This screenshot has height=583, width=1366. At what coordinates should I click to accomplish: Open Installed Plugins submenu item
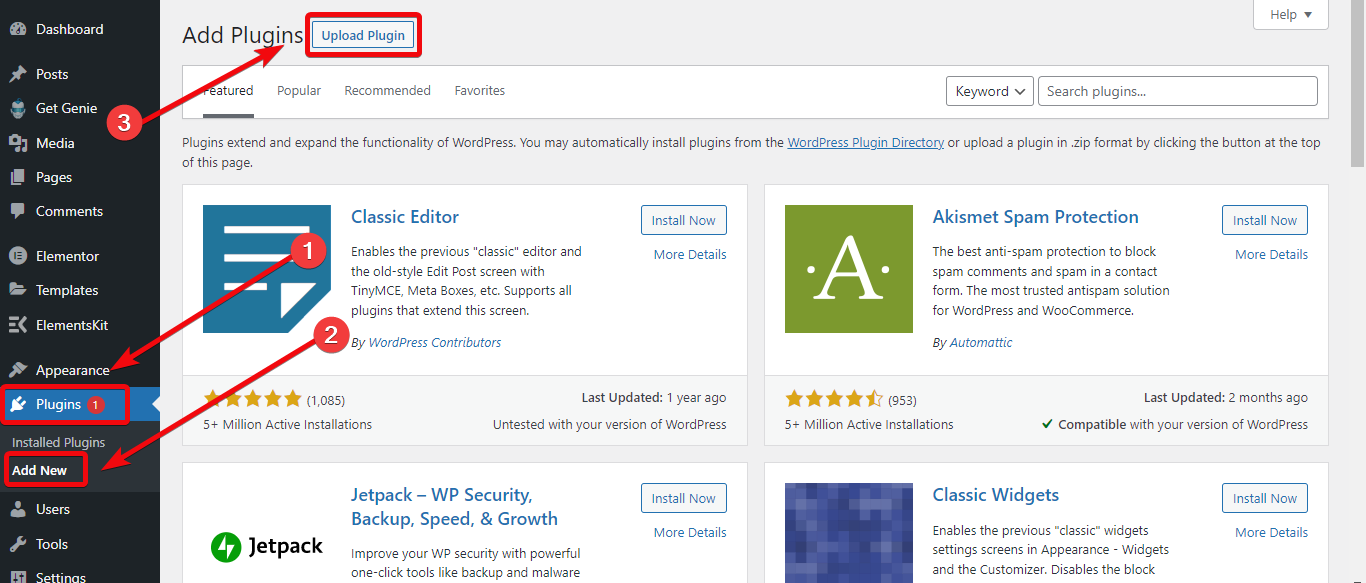[58, 442]
